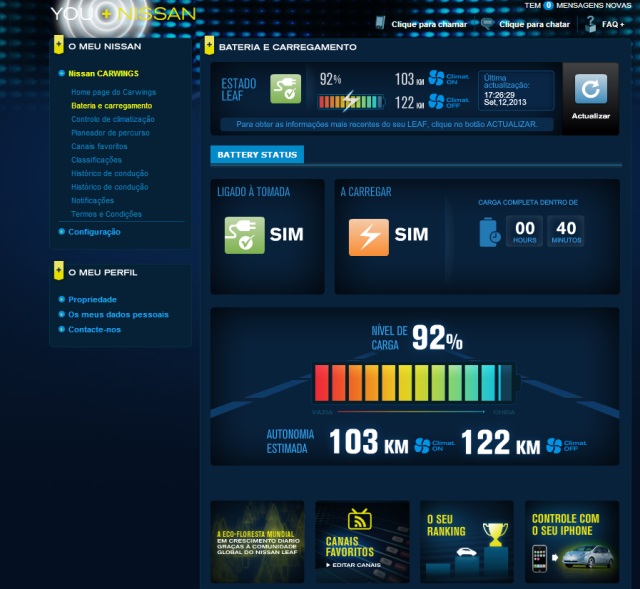The image size is (640, 589).
Task: Click the 92% value in Estado LEAF
Action: tap(330, 79)
